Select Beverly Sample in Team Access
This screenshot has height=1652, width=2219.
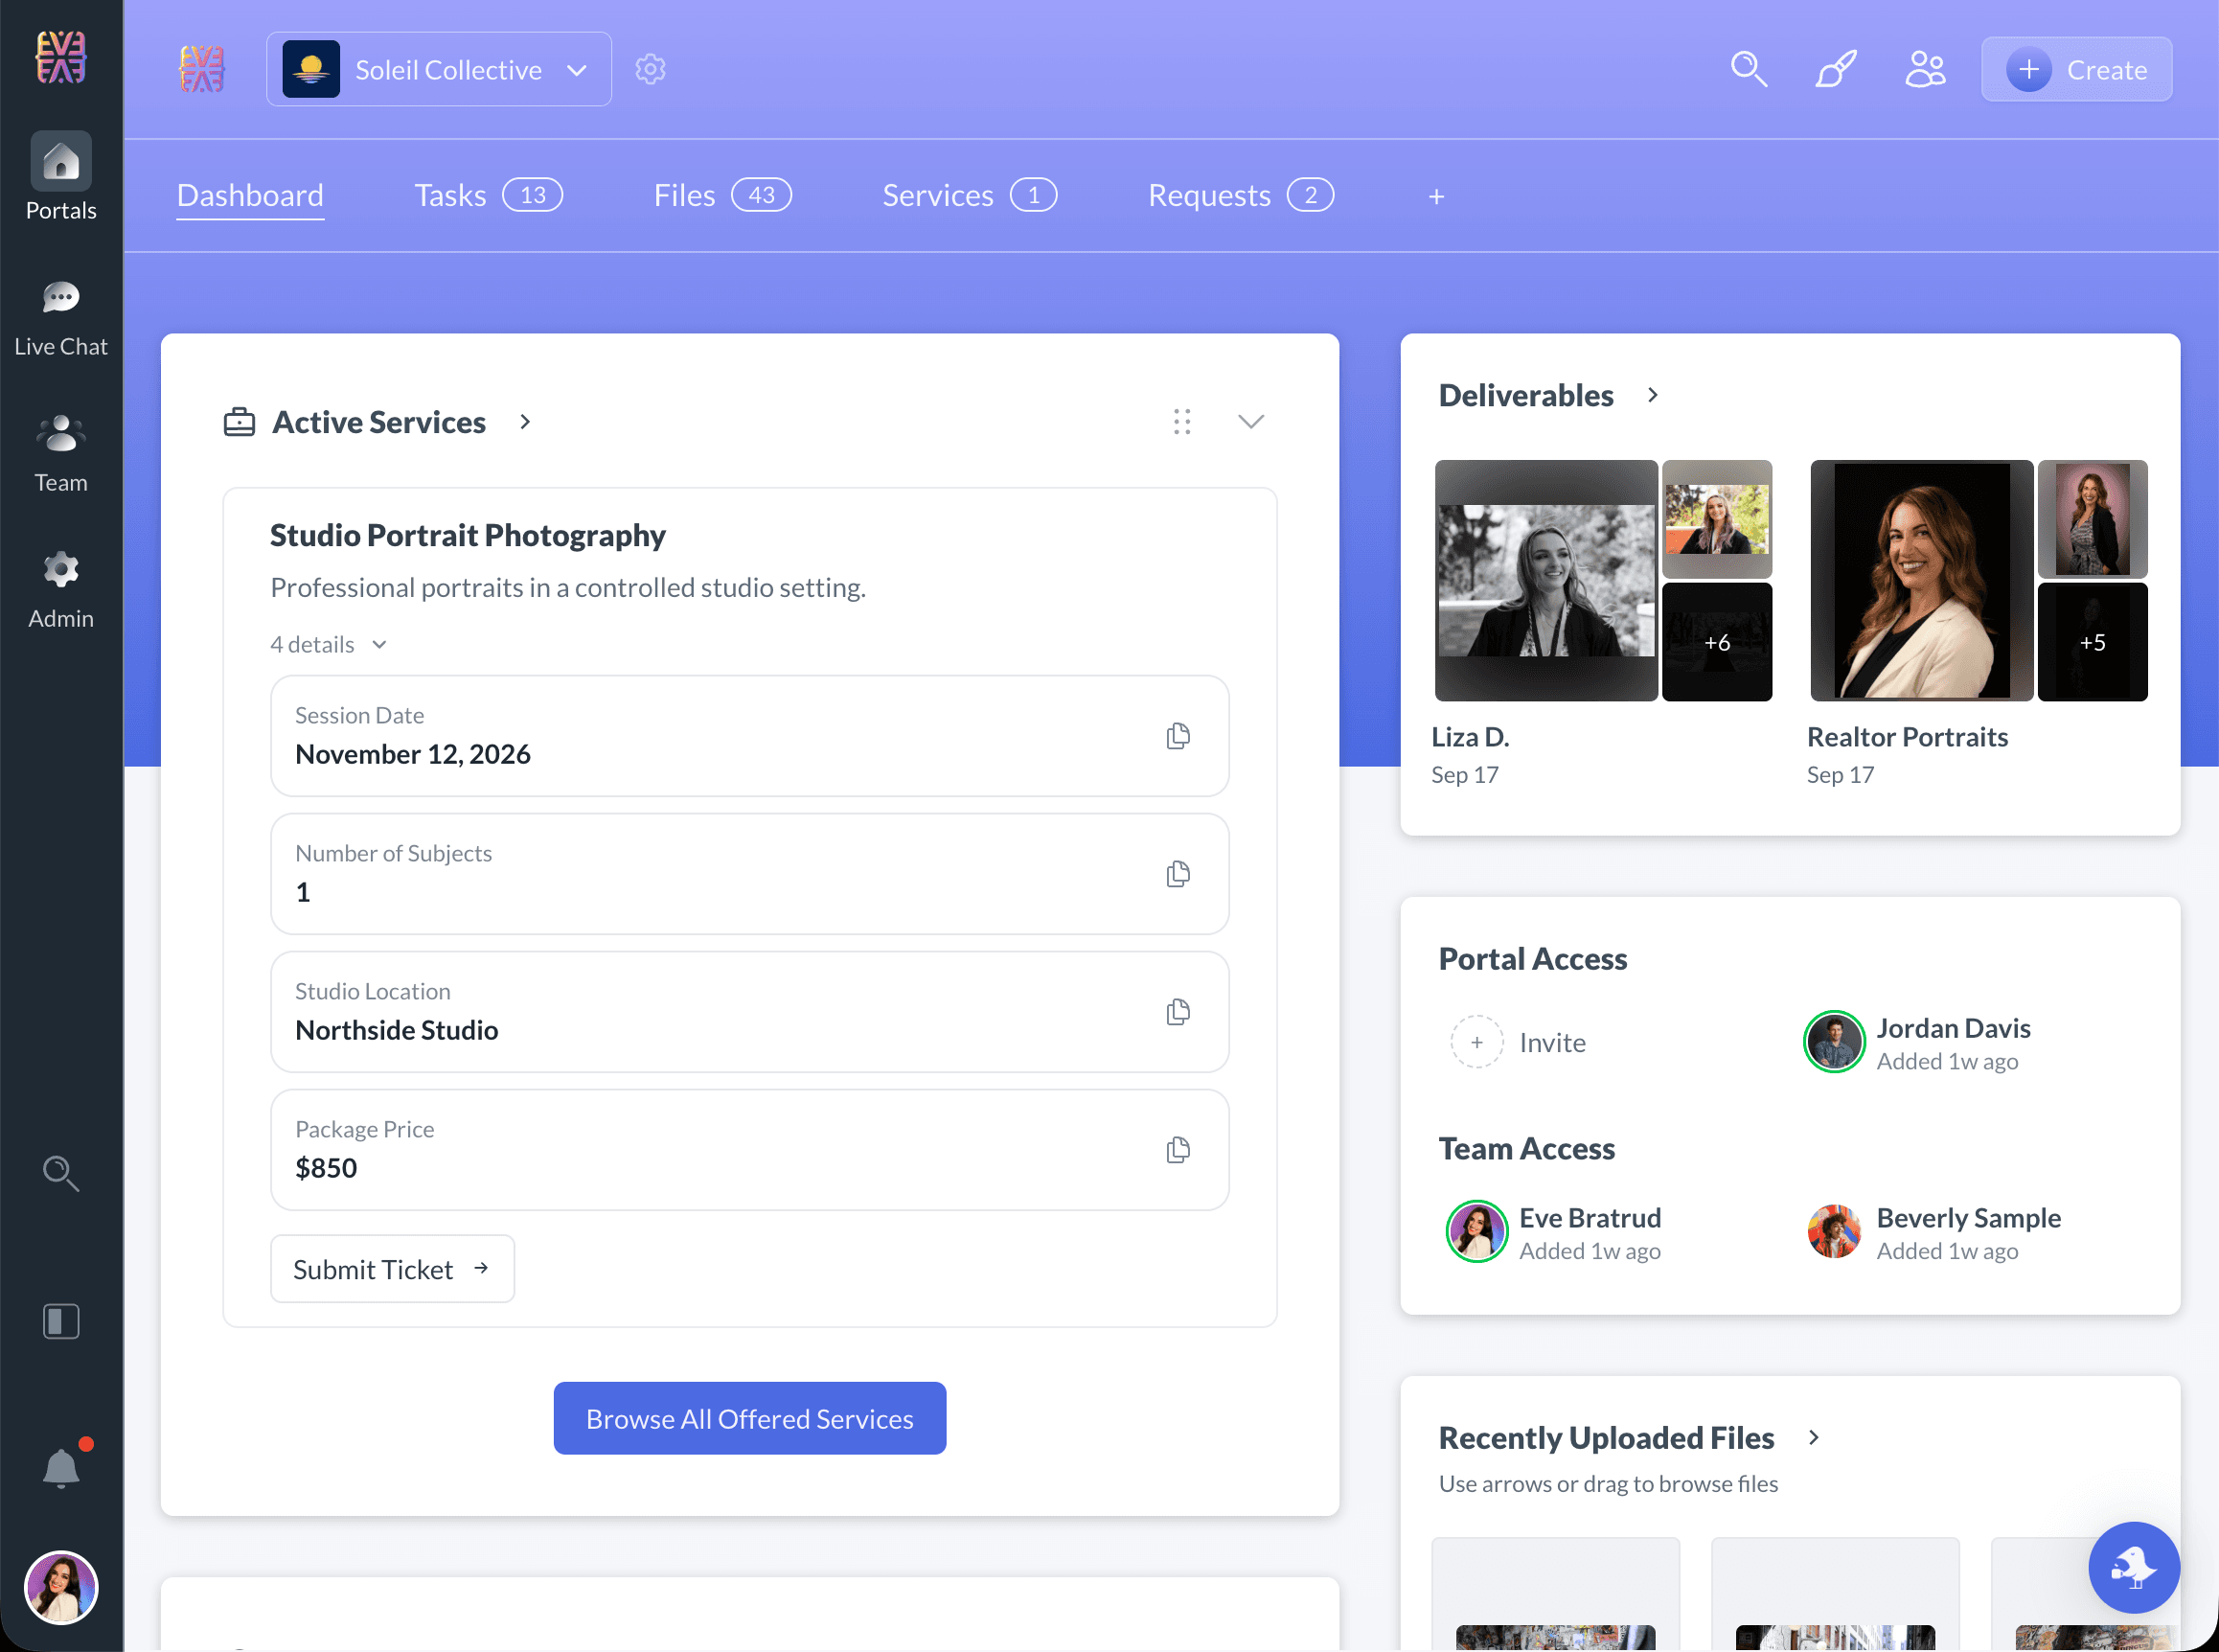[1934, 1233]
